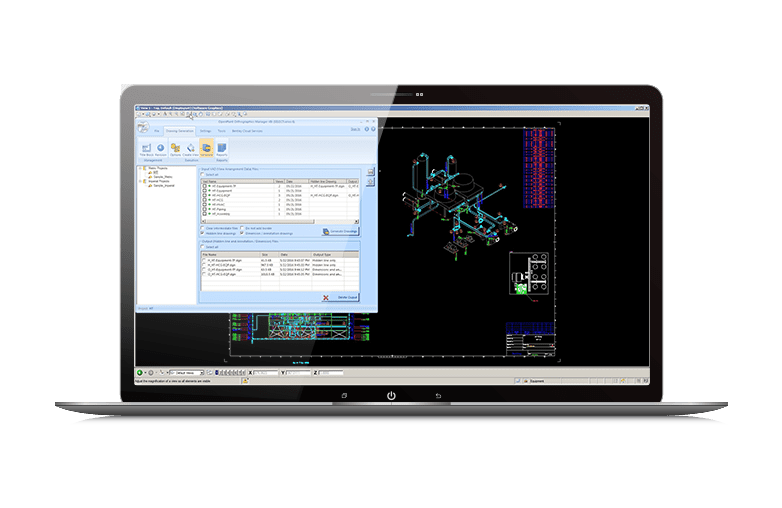The width and height of the screenshot is (782, 508).
Task: Enable the Clear intermediate files checkbox
Action: 204,227
